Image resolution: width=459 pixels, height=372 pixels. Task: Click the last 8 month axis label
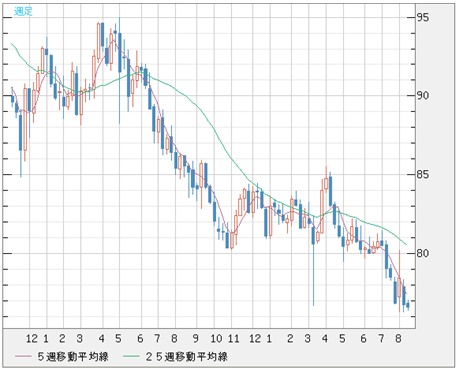point(398,339)
